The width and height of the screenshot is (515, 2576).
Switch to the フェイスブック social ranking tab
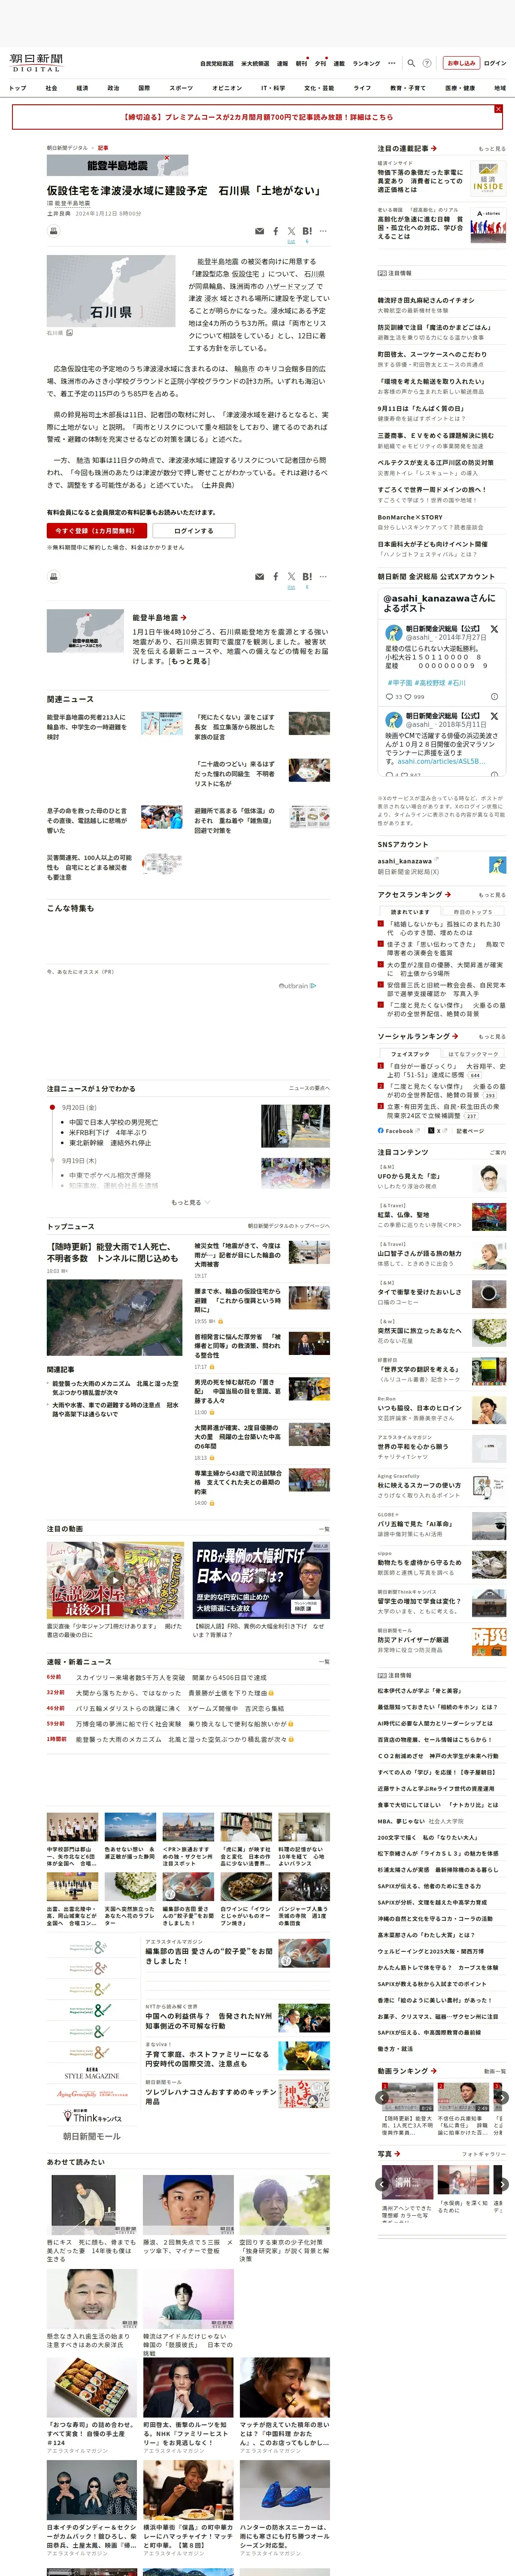[410, 1054]
